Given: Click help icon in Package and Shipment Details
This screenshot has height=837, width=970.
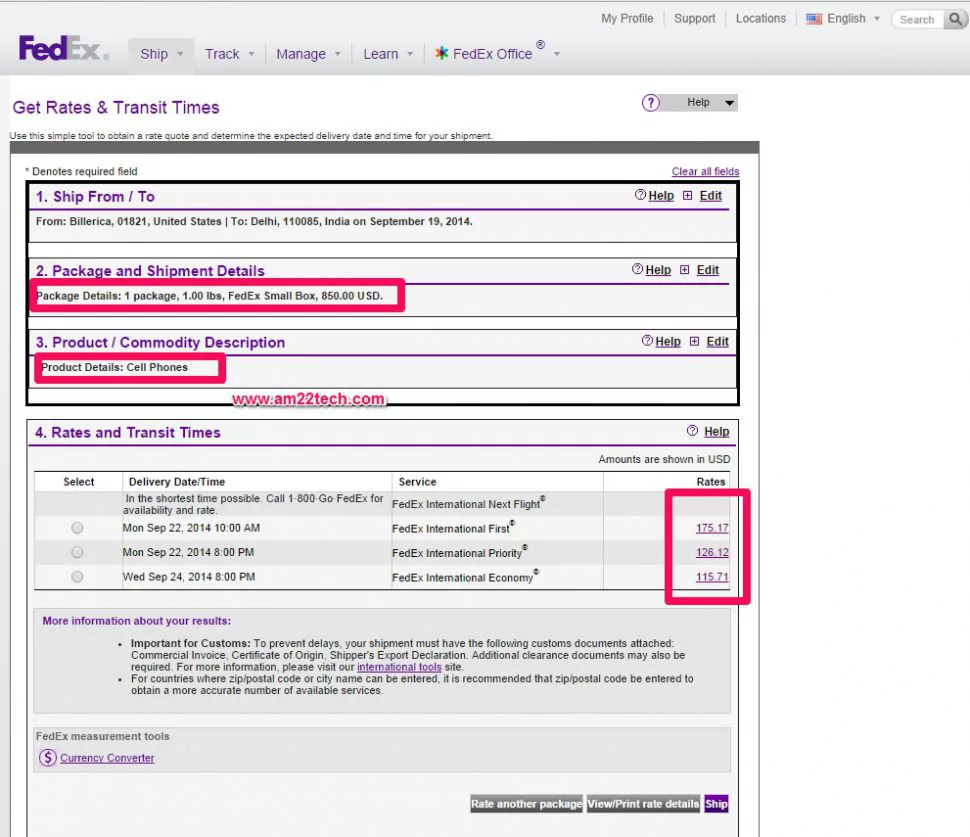Looking at the screenshot, I should pos(637,269).
